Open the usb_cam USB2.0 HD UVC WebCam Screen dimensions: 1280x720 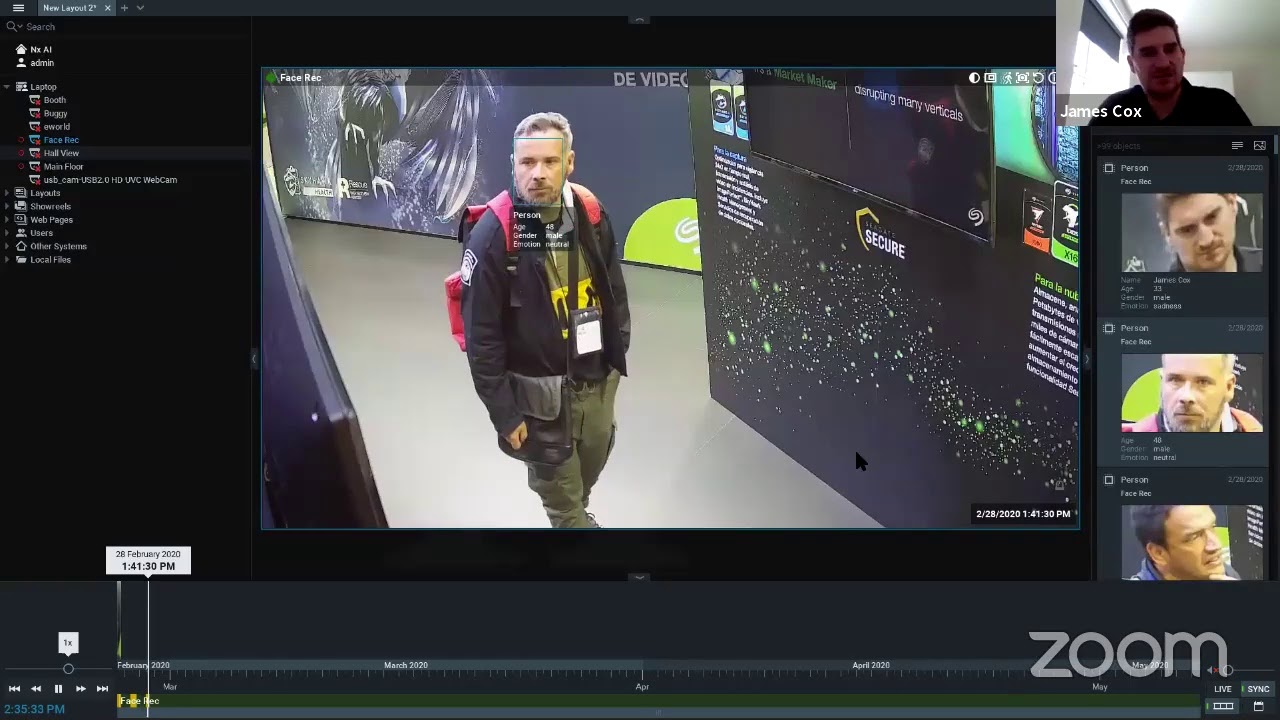coord(110,180)
